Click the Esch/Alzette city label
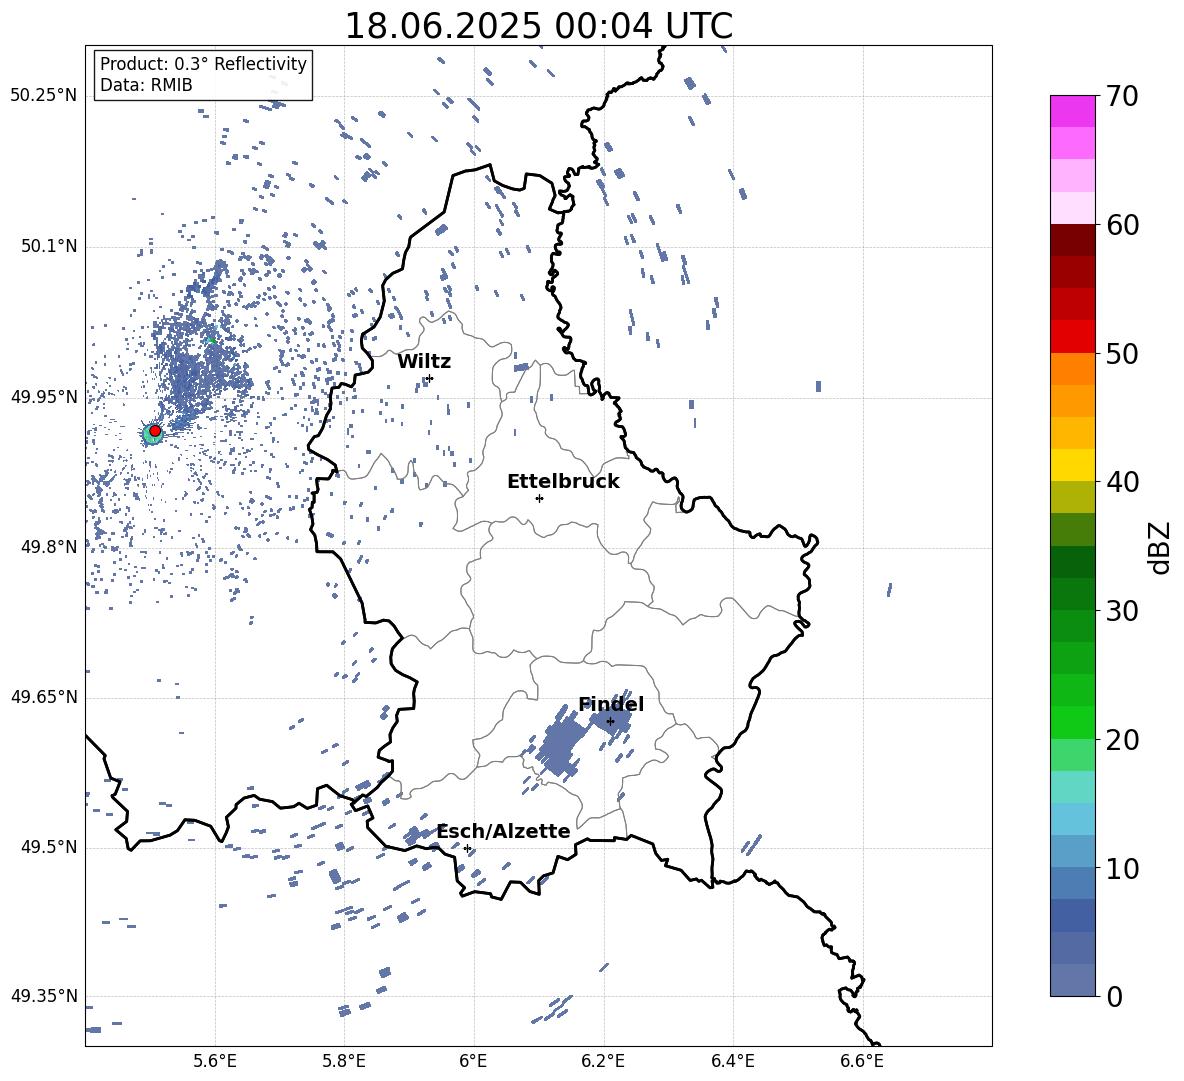This screenshot has width=1184, height=1081. [x=503, y=831]
